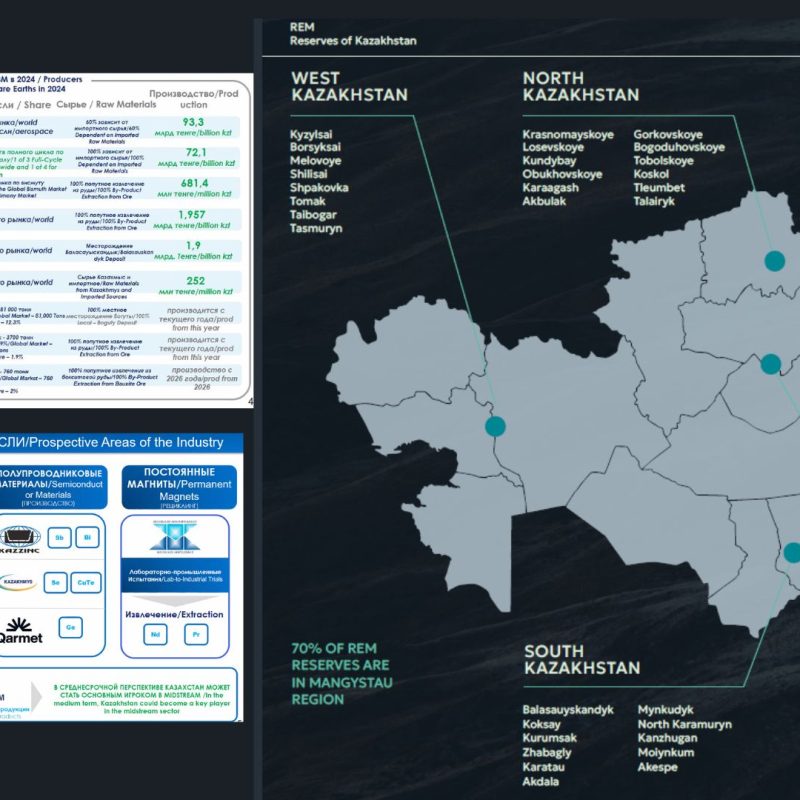
Task: Click the teal map marker in West Kazakhstan
Action: [x=495, y=427]
